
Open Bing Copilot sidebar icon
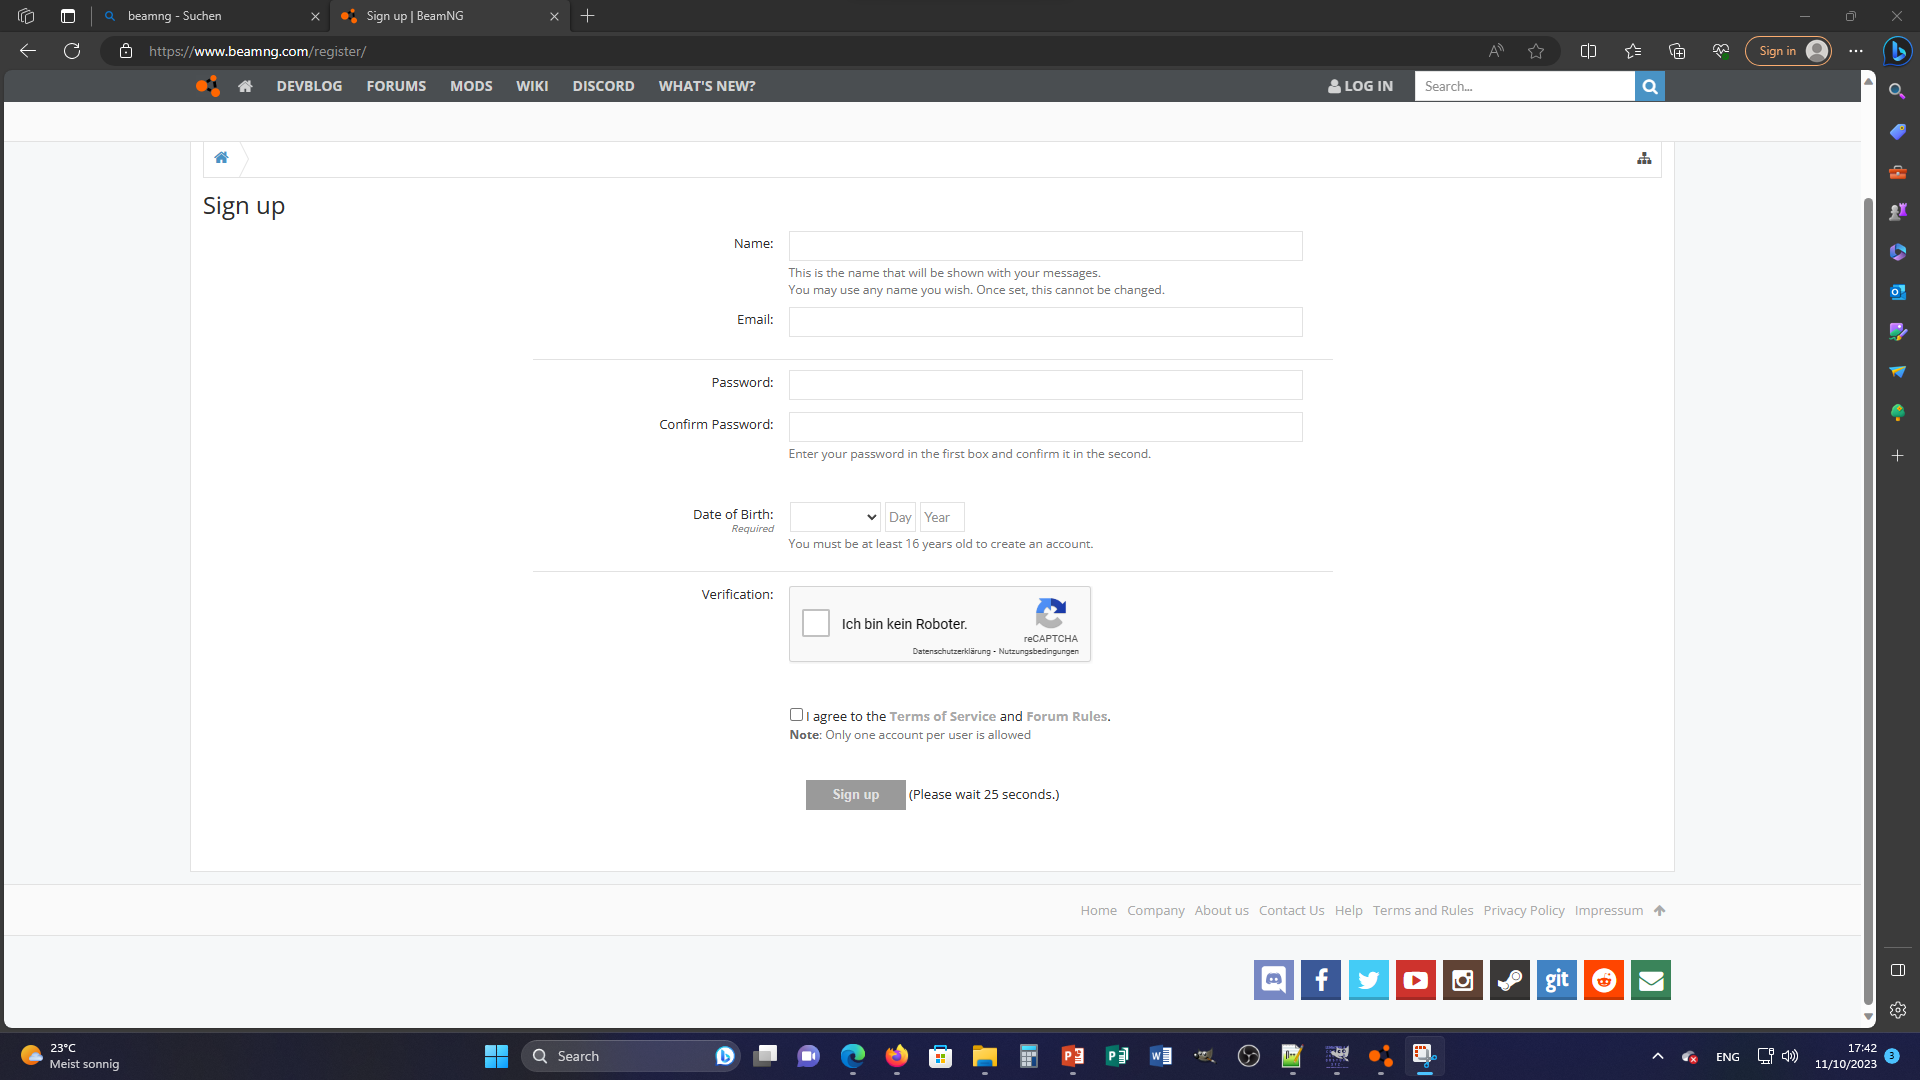(x=1898, y=51)
